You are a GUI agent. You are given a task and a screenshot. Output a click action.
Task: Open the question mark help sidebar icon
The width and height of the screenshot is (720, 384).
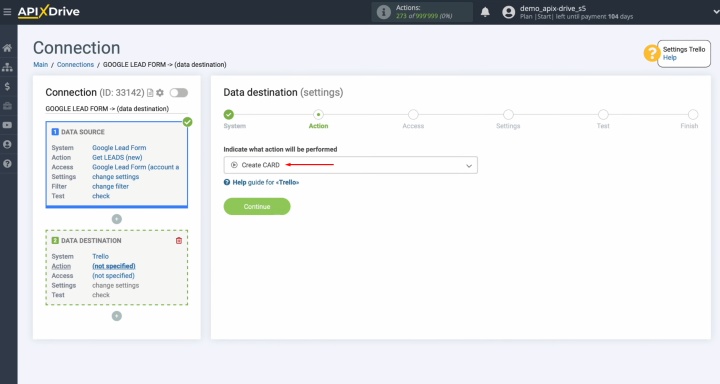click(7, 164)
